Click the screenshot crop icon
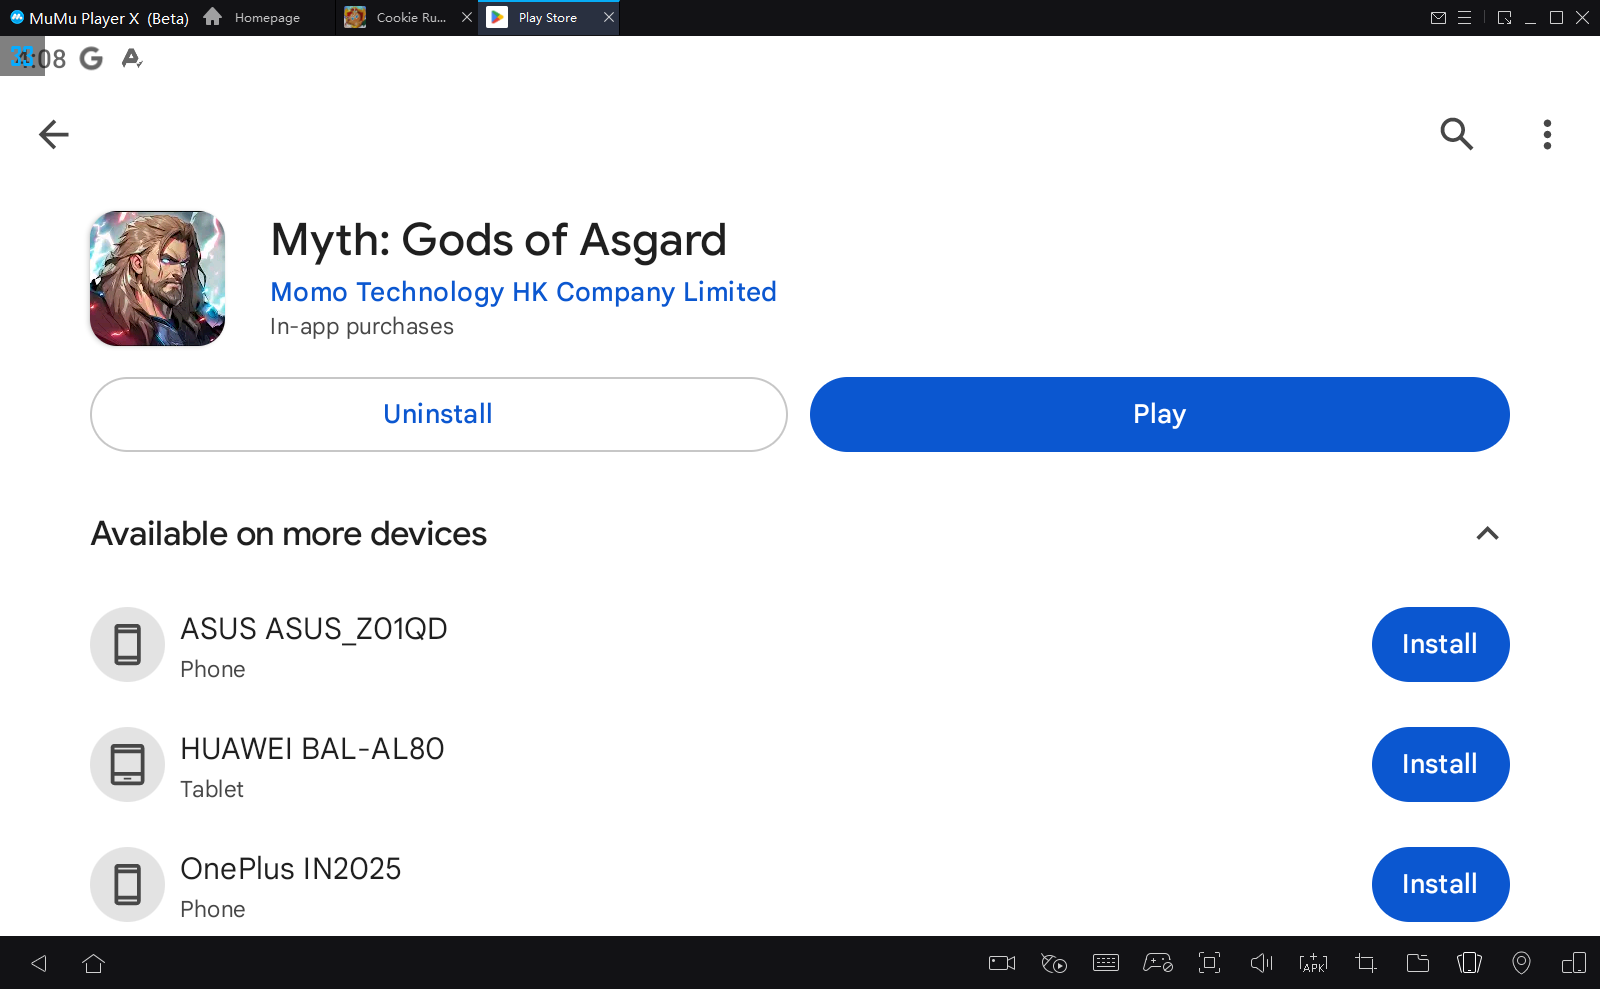1600x989 pixels. [x=1365, y=963]
